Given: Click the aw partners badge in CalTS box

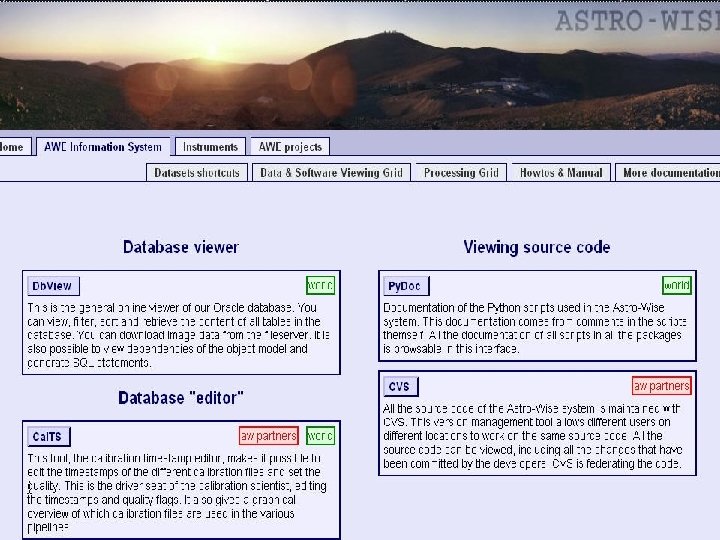Looking at the screenshot, I should pyautogui.click(x=269, y=435).
